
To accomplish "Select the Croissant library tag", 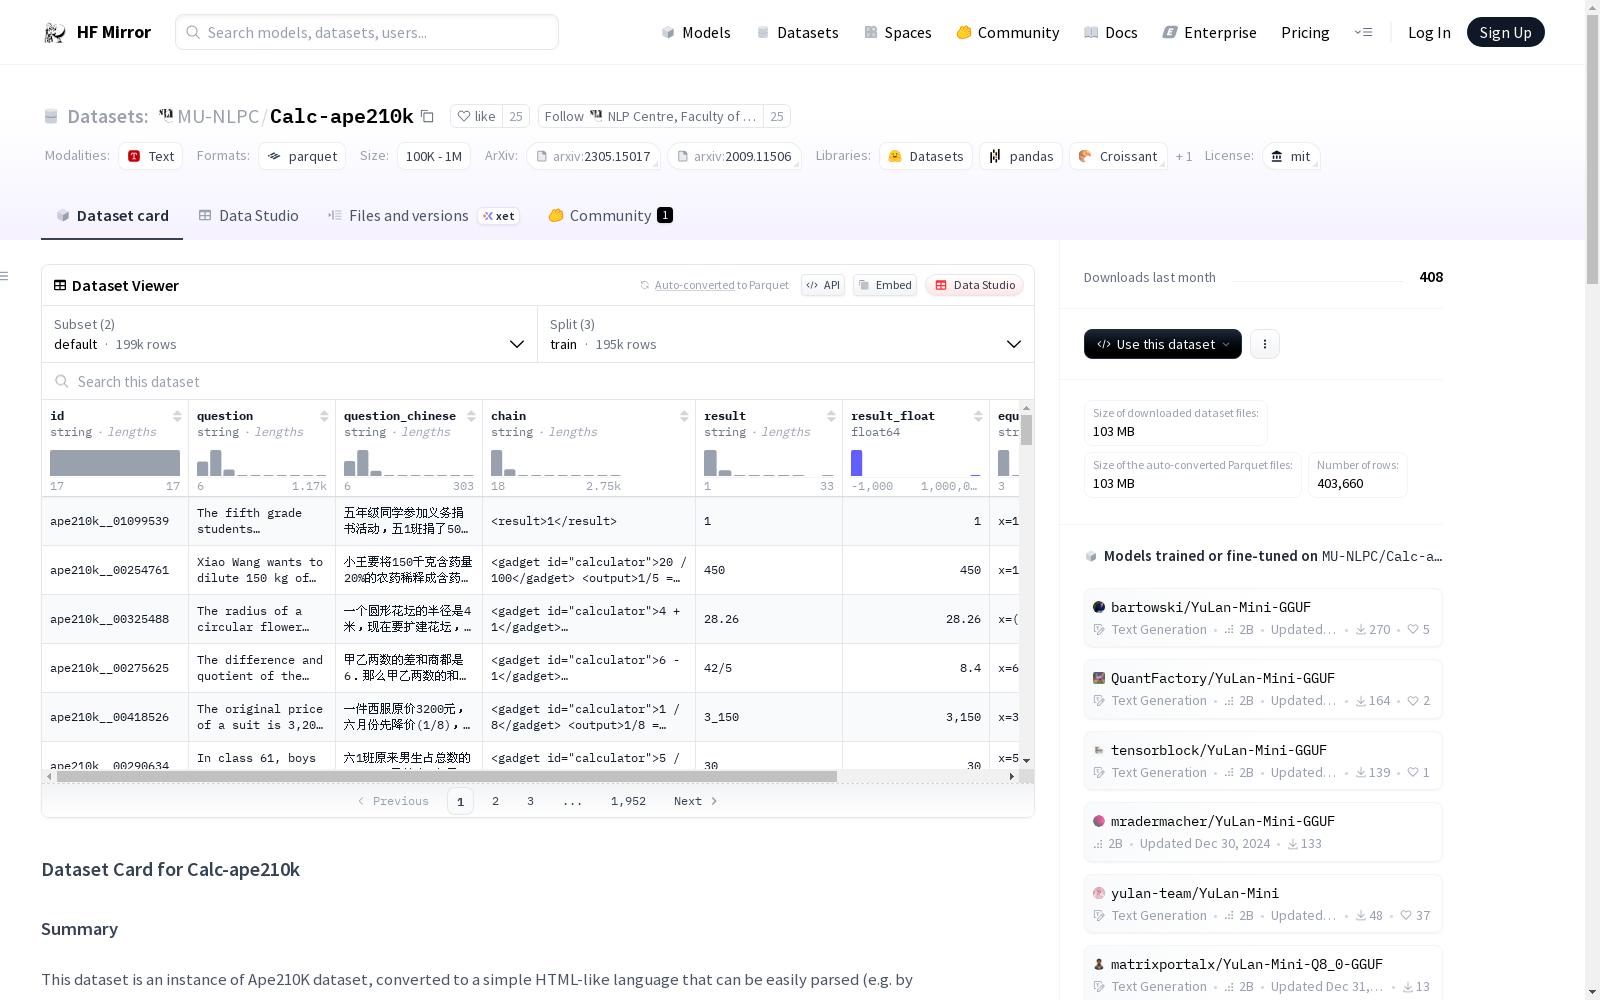I will click(1118, 157).
